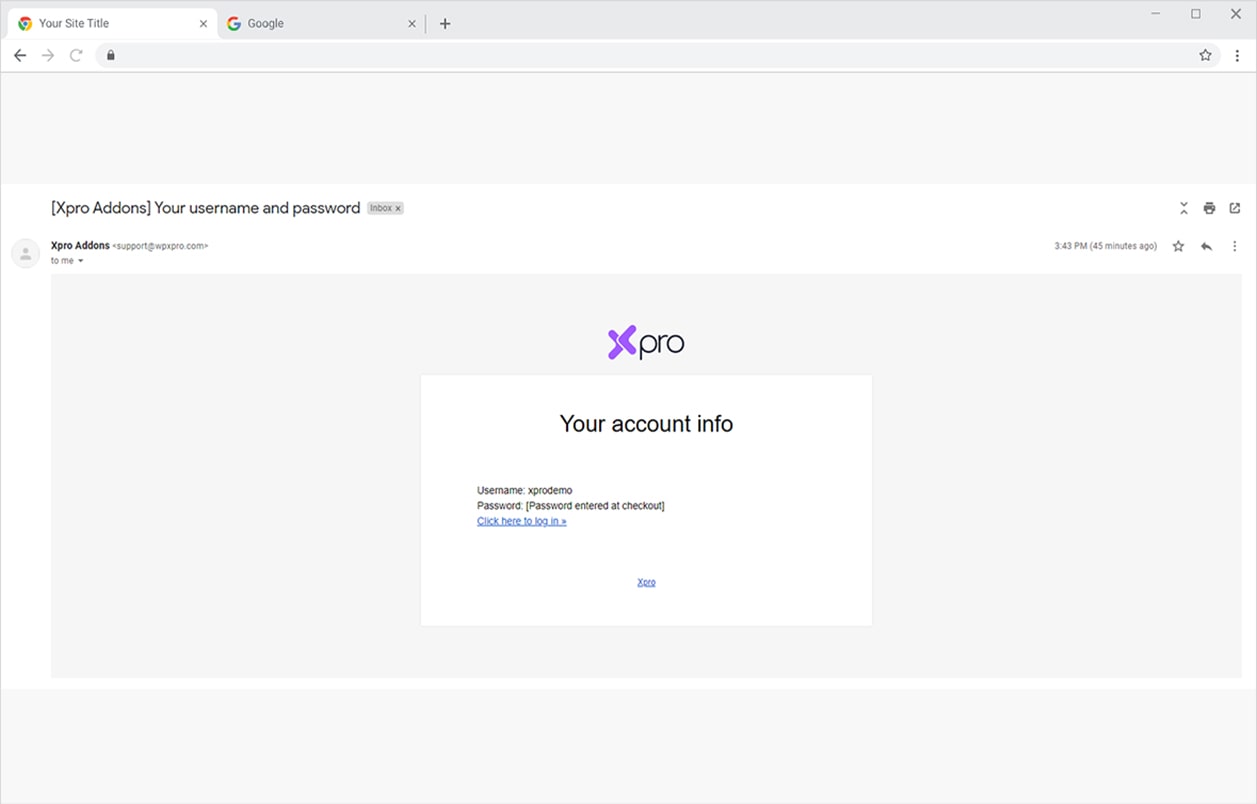Click the sender avatar icon

point(25,253)
